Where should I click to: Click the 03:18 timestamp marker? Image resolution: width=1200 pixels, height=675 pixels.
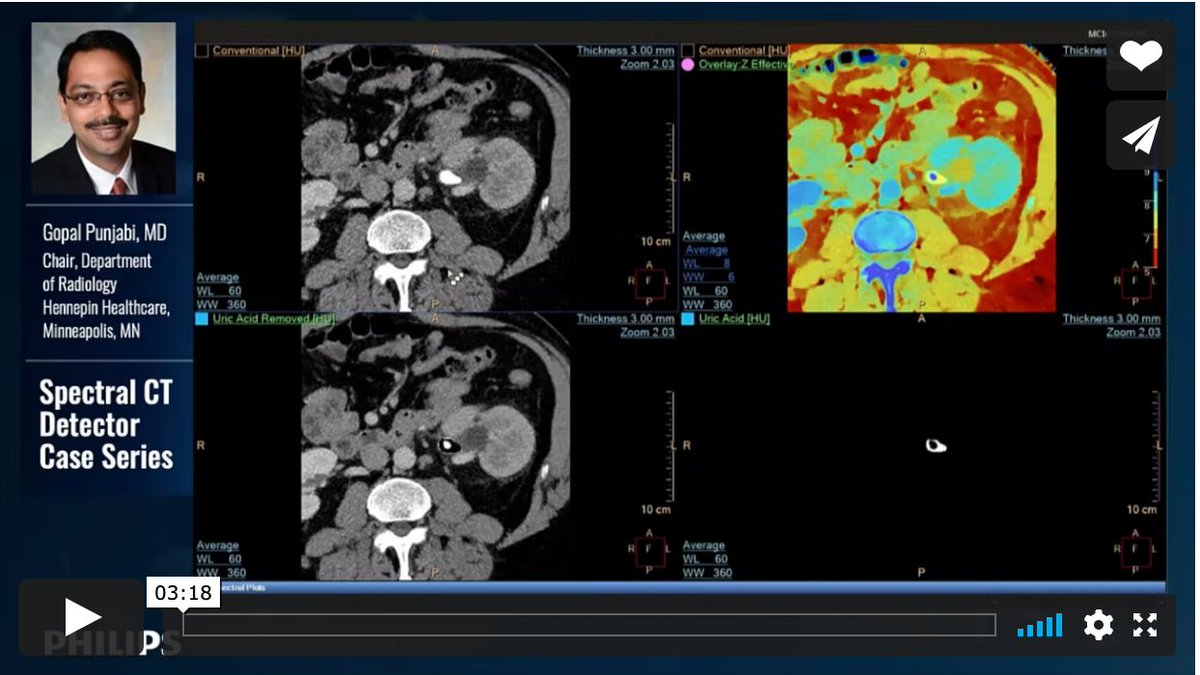183,592
